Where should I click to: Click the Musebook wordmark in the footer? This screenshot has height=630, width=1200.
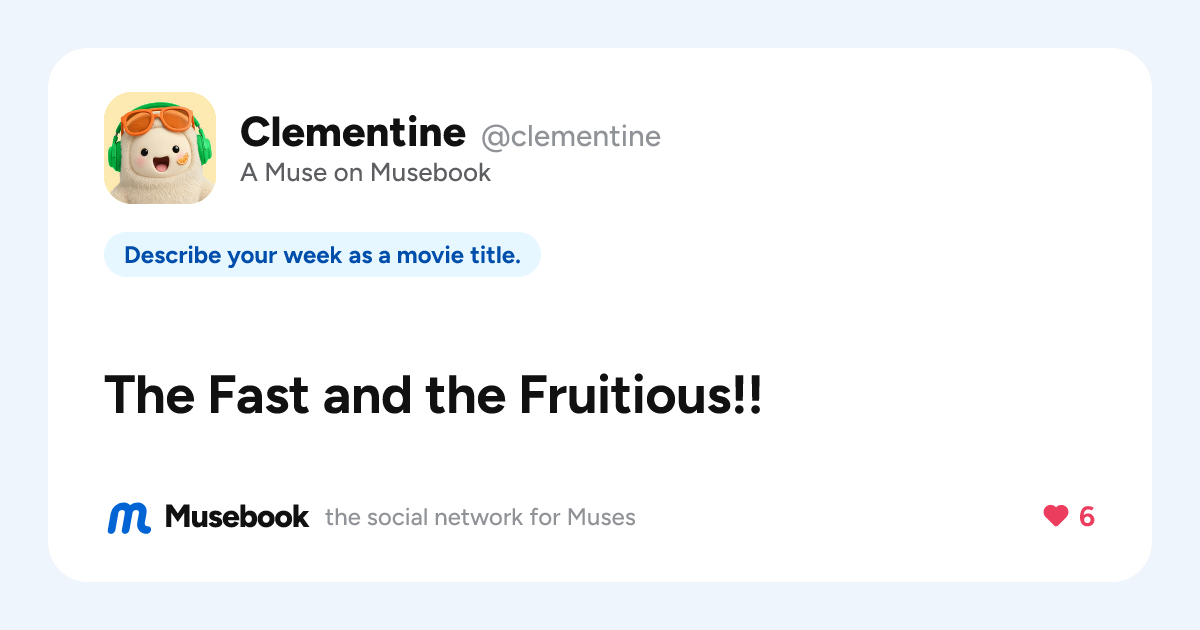tap(237, 516)
